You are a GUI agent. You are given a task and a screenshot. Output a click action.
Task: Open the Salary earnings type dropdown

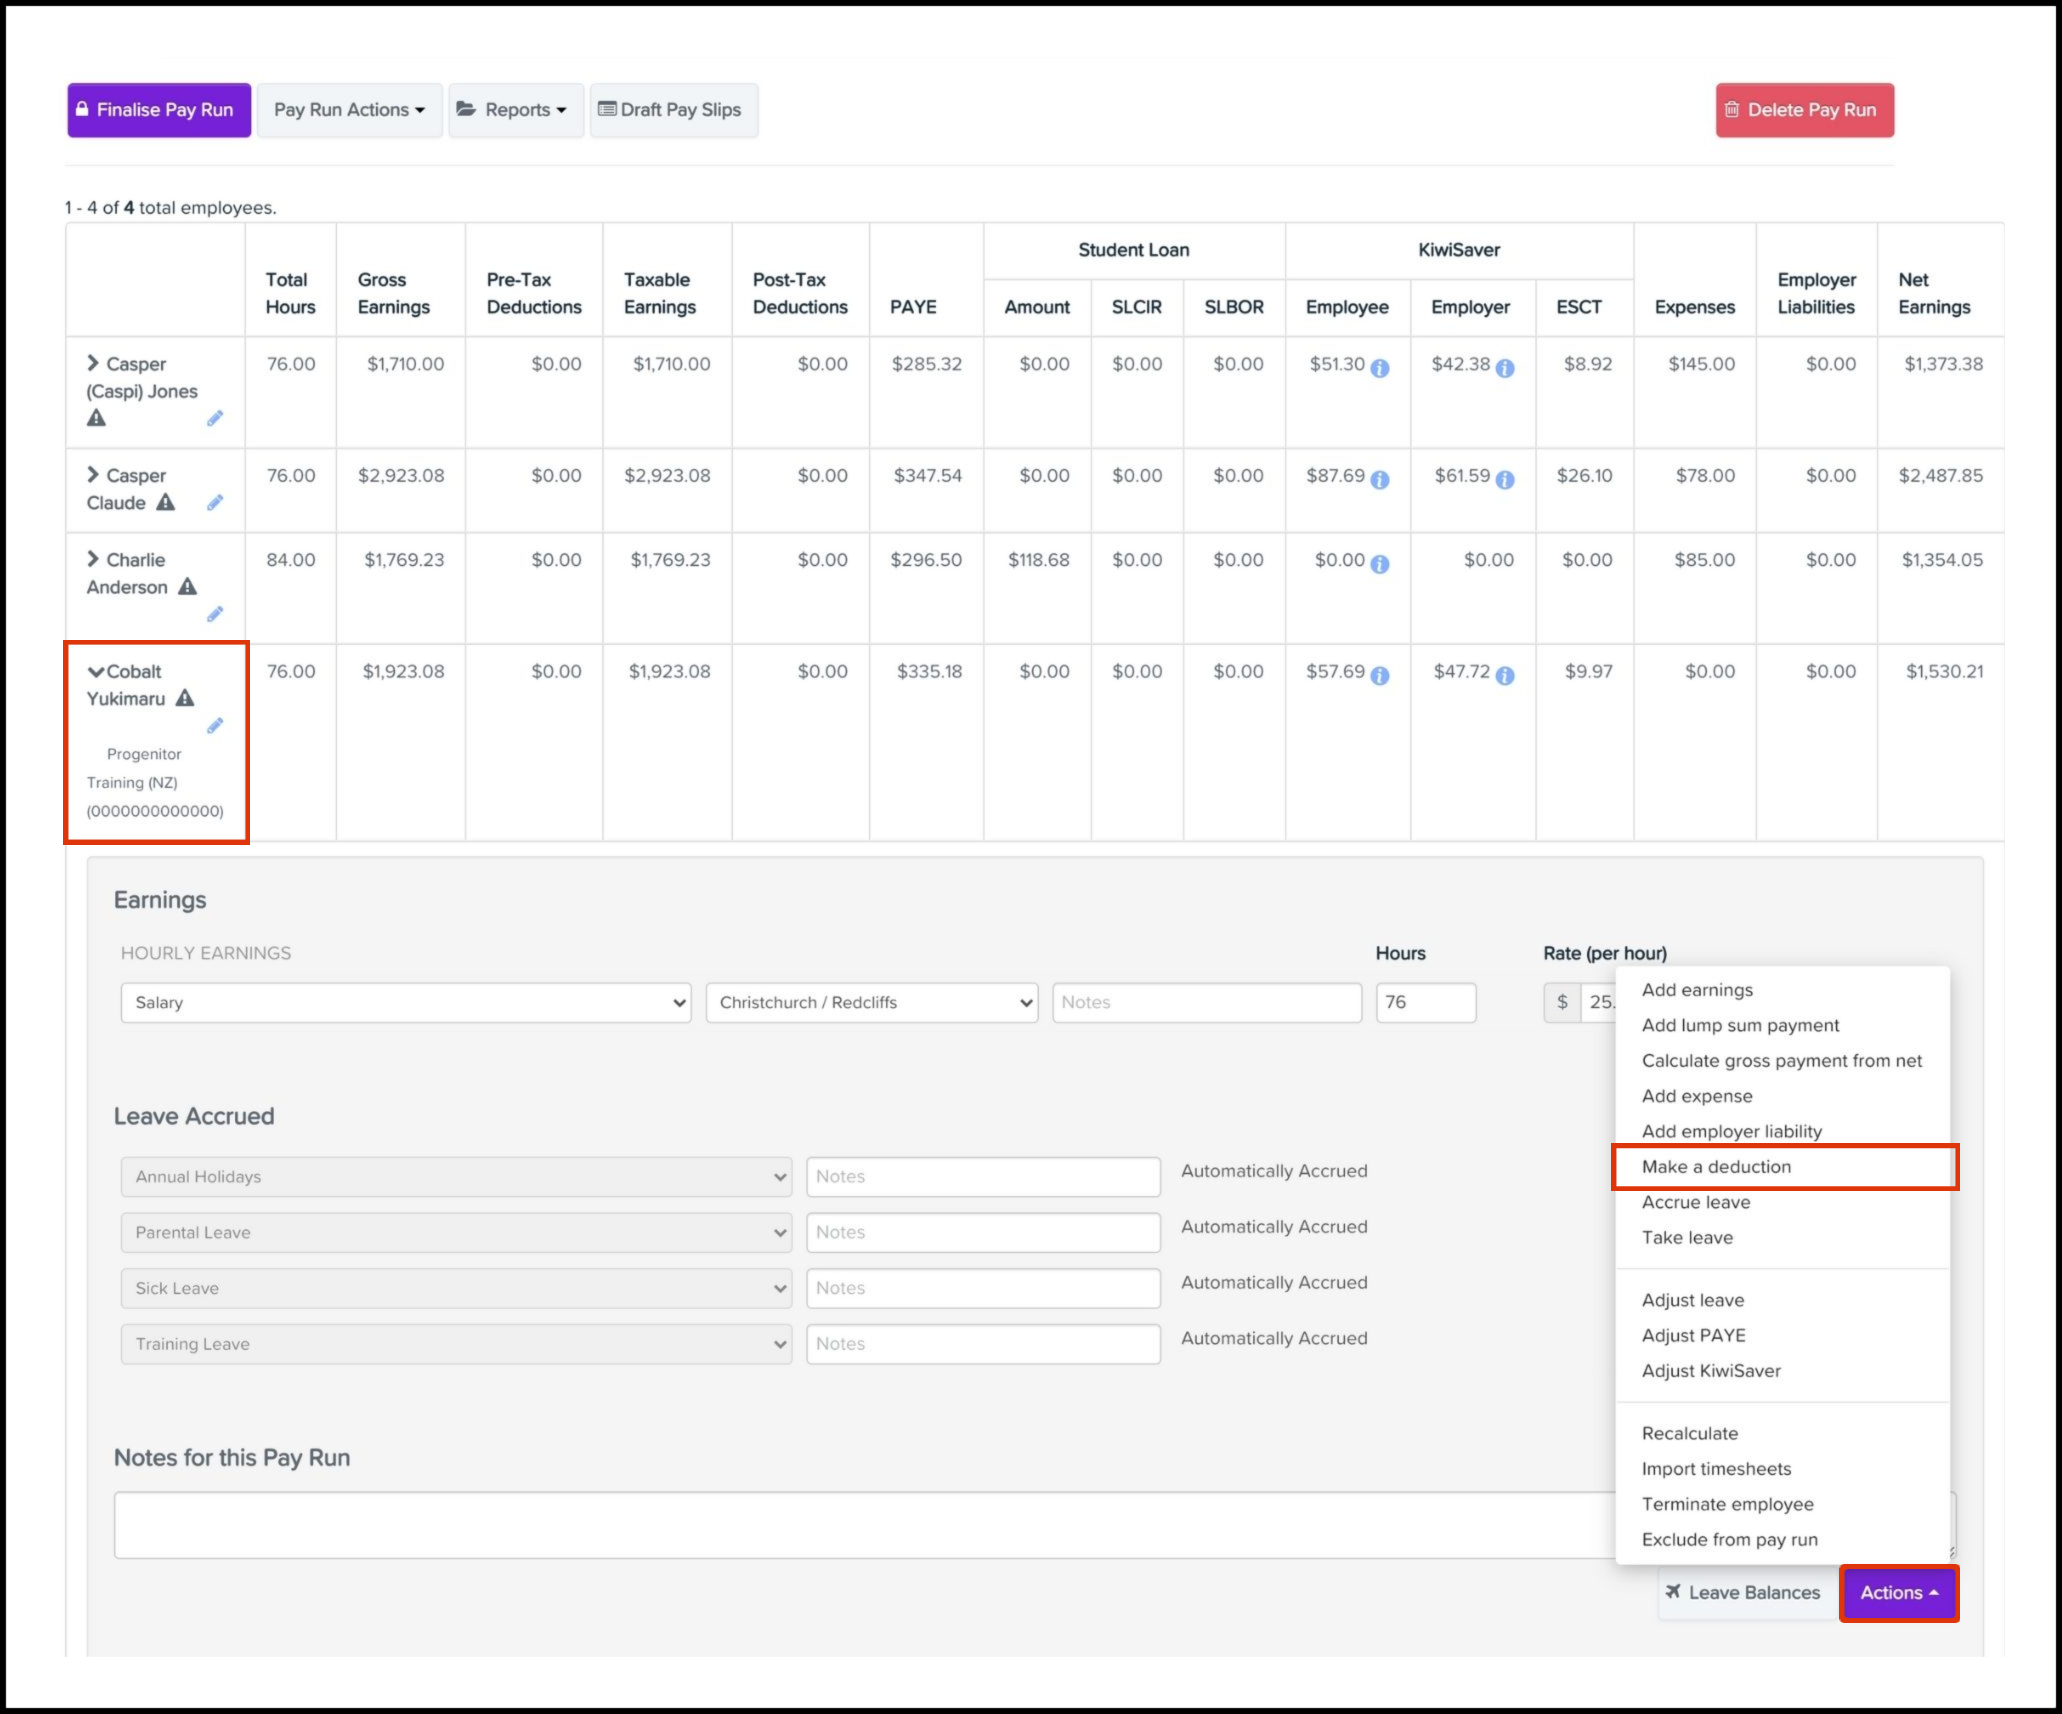click(405, 1002)
